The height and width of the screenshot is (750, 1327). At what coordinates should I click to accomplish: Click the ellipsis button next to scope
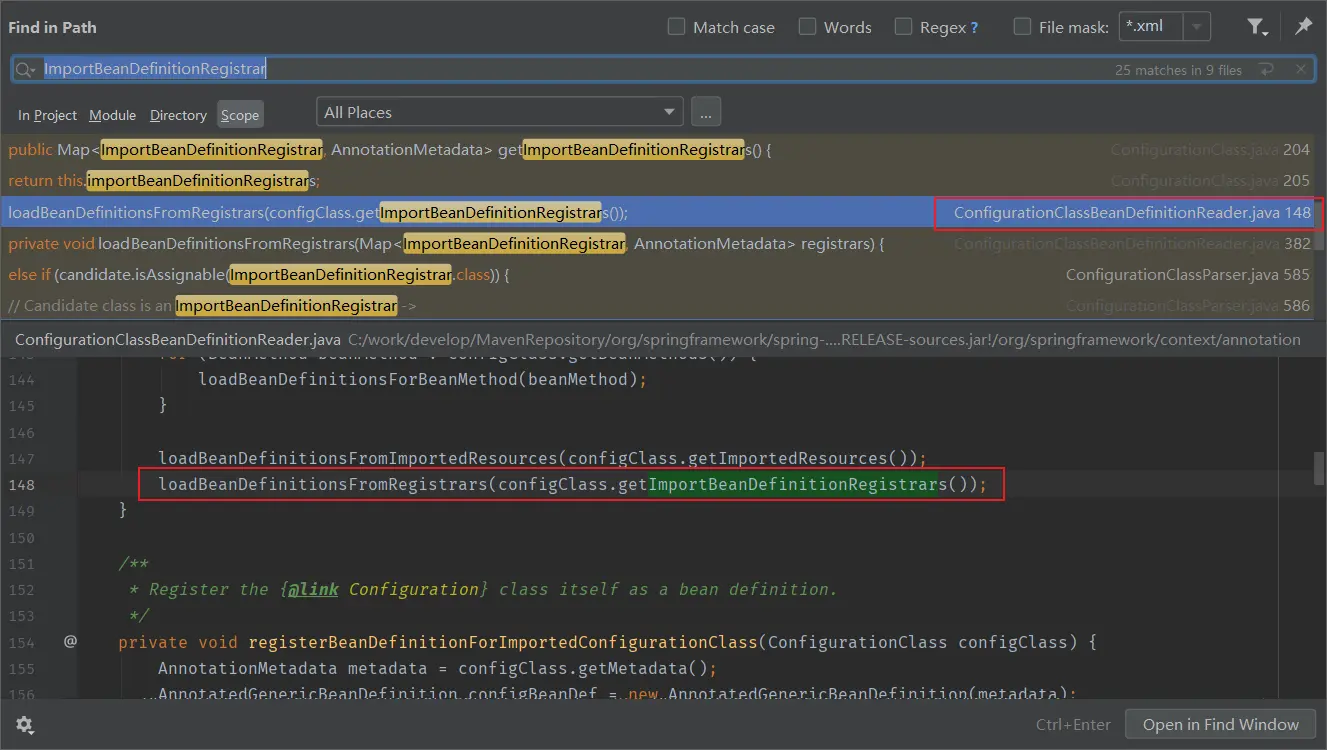[706, 112]
